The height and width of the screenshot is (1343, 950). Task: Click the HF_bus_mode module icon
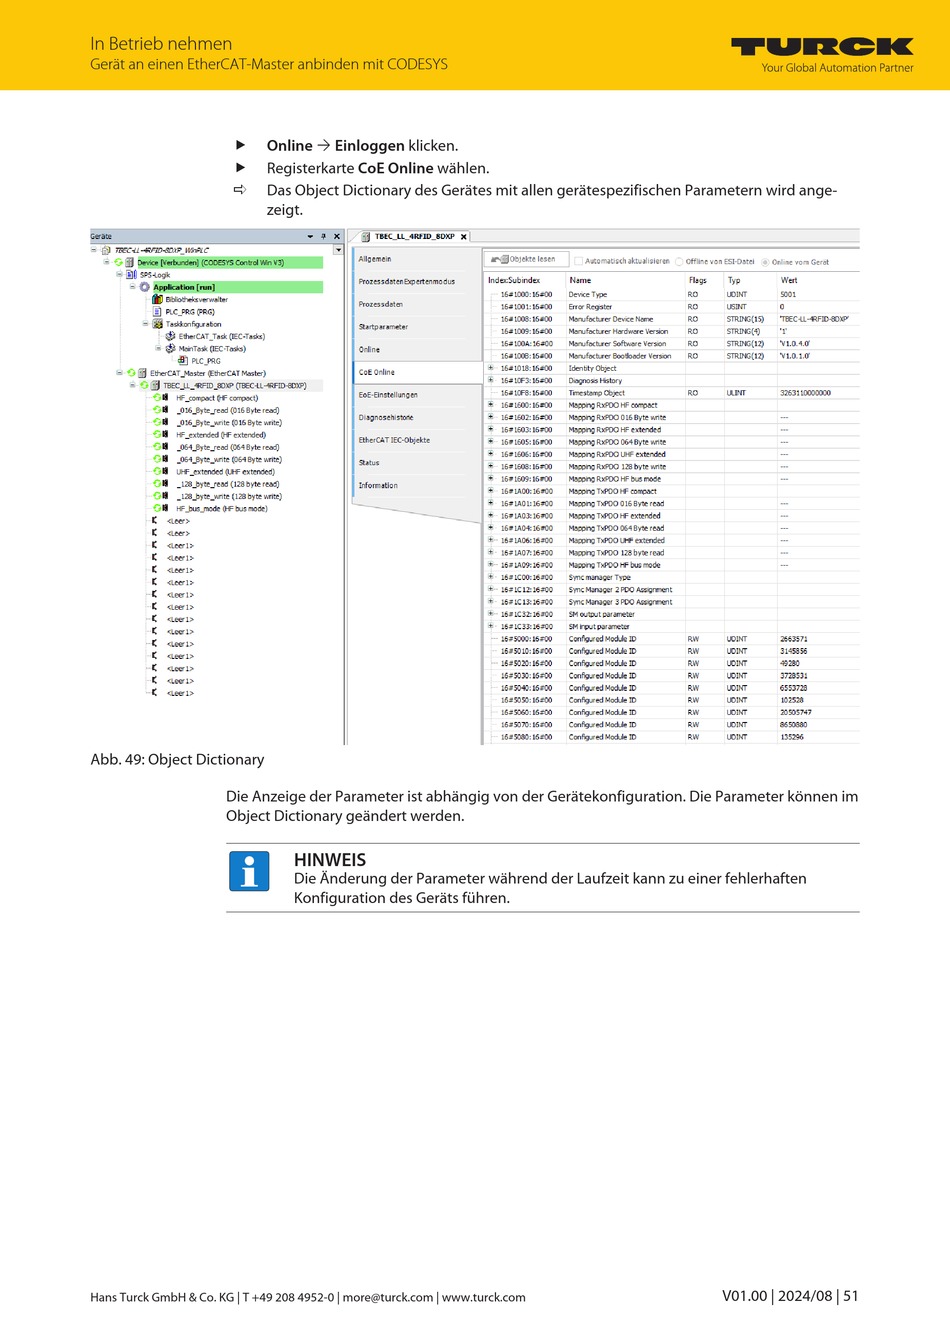click(x=165, y=508)
